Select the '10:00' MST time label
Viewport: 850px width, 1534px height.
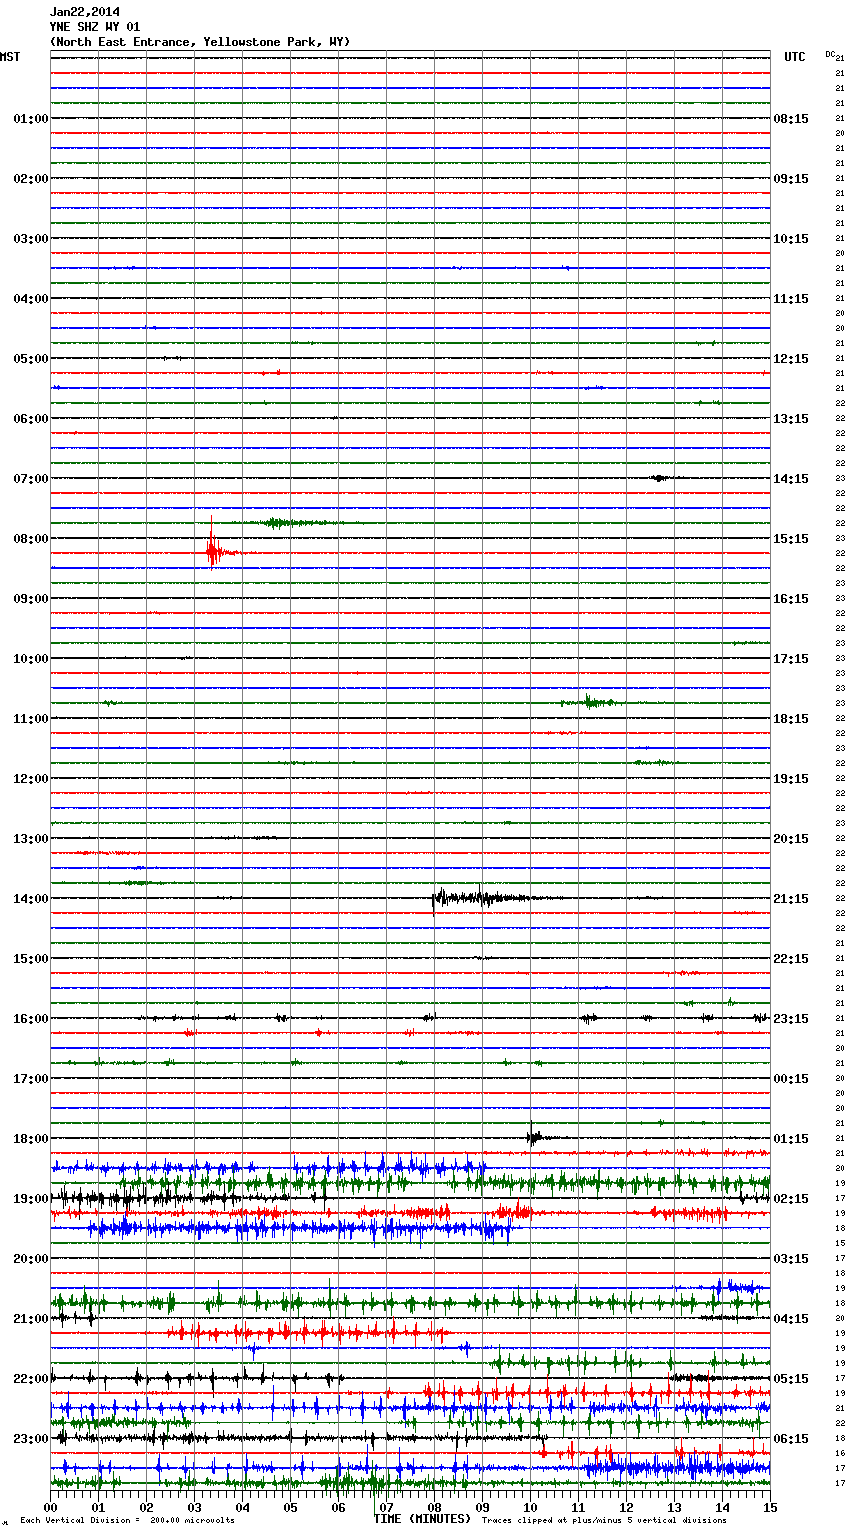coord(31,659)
